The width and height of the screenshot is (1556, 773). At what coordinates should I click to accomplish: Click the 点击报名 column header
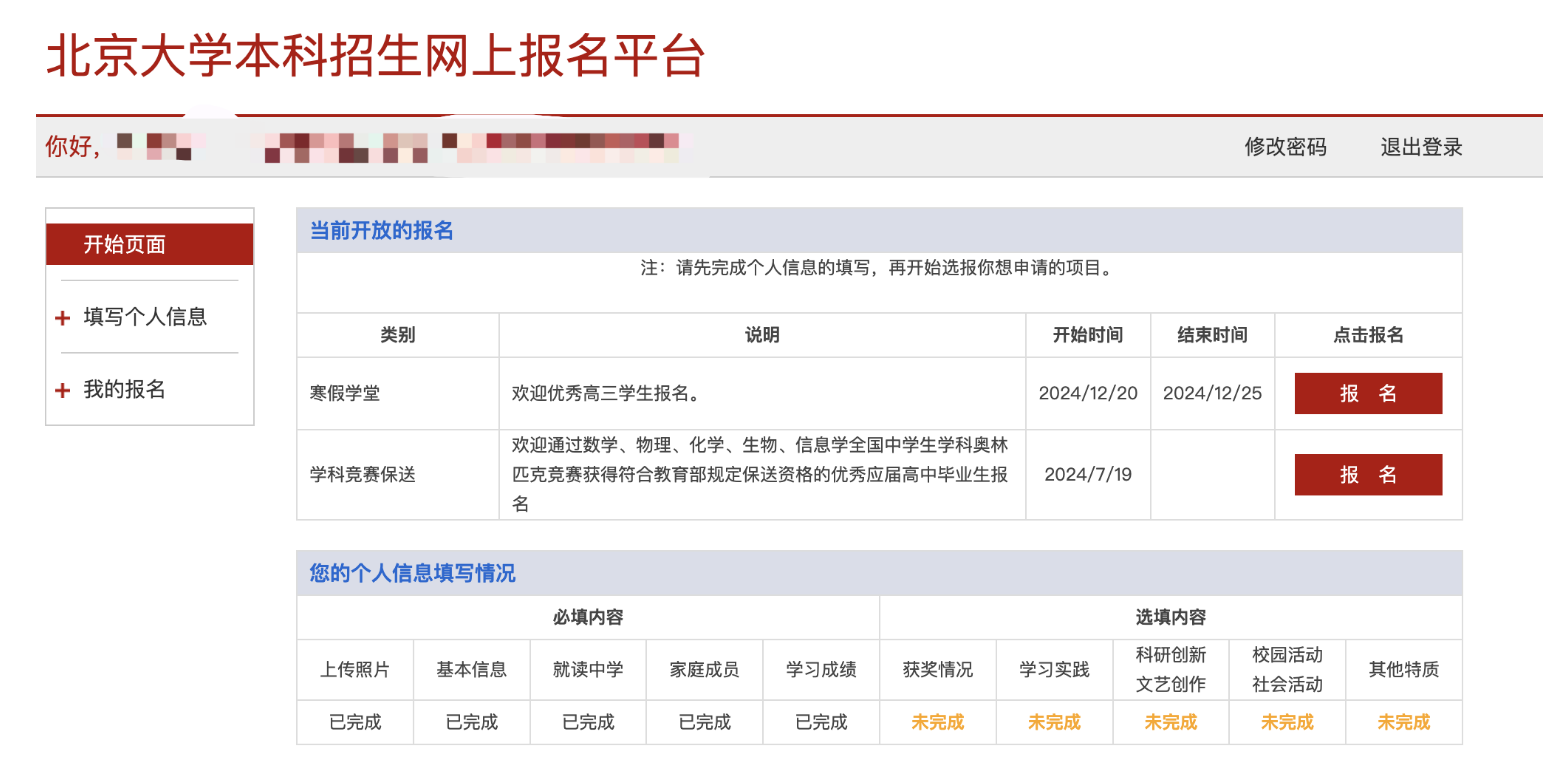coord(1368,335)
